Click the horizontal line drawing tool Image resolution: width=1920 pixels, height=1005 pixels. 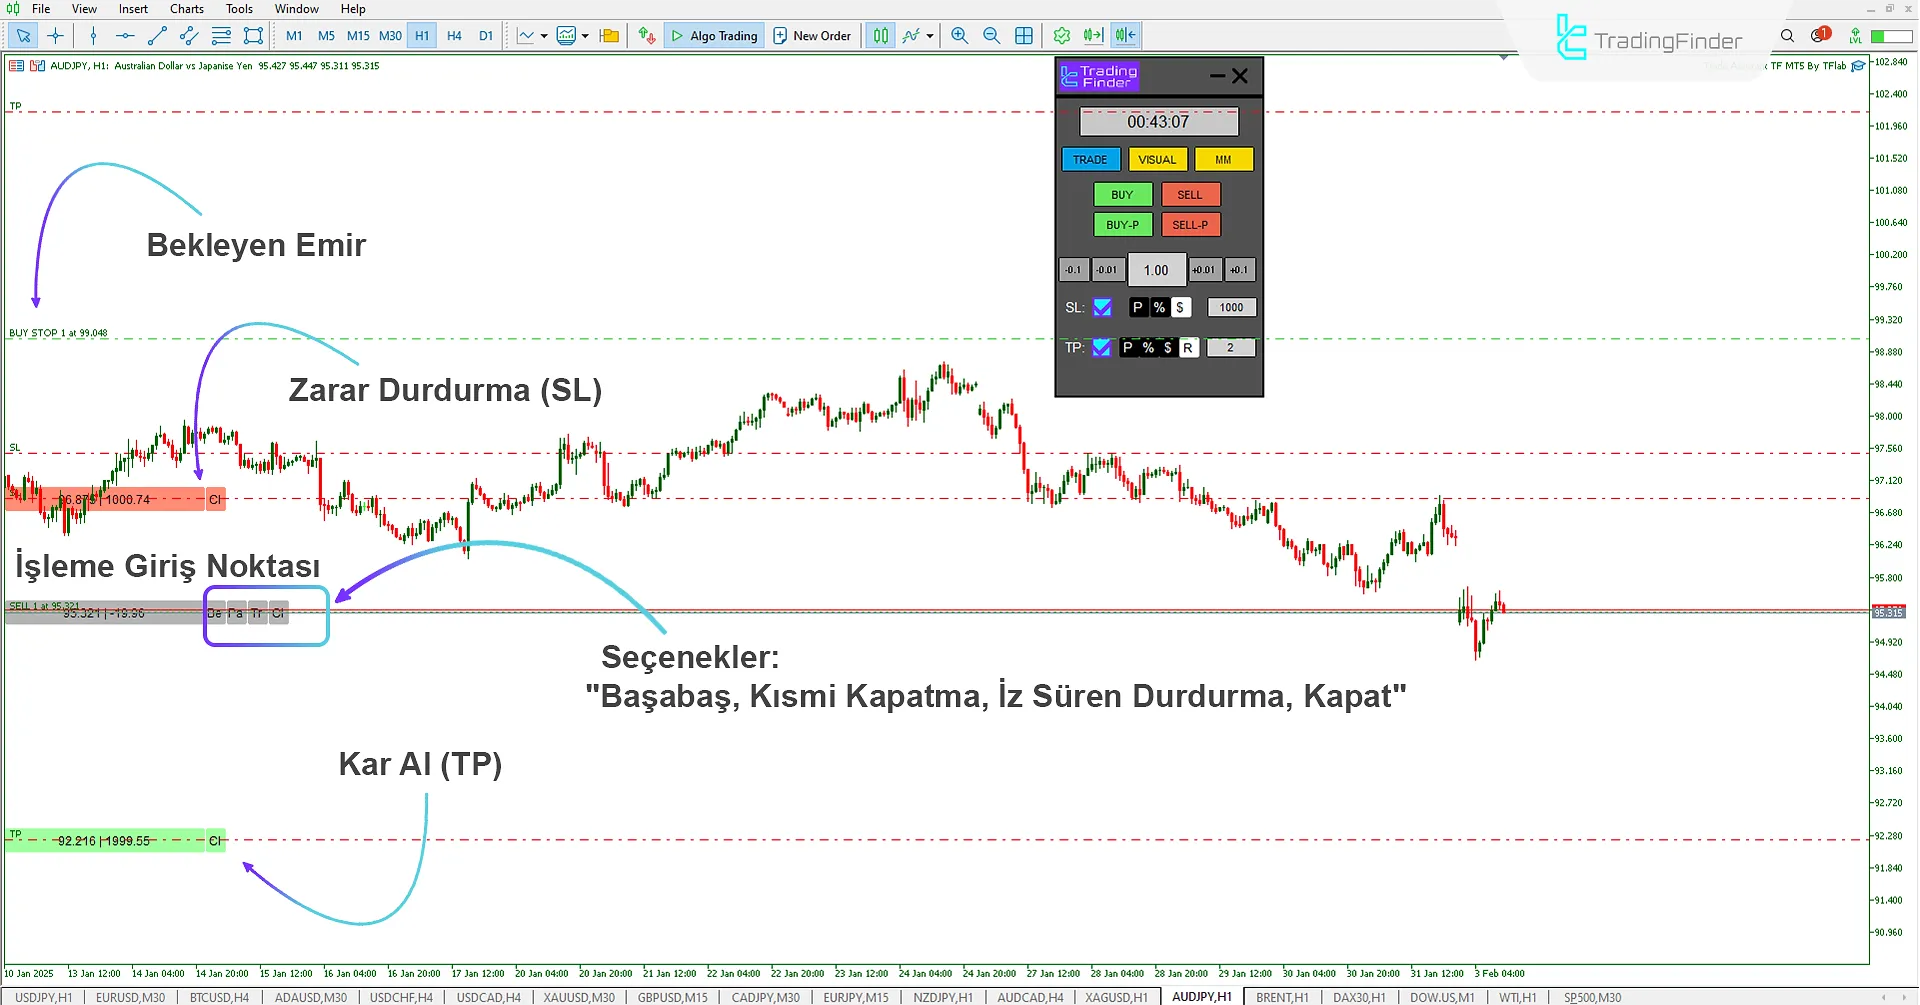(x=124, y=35)
